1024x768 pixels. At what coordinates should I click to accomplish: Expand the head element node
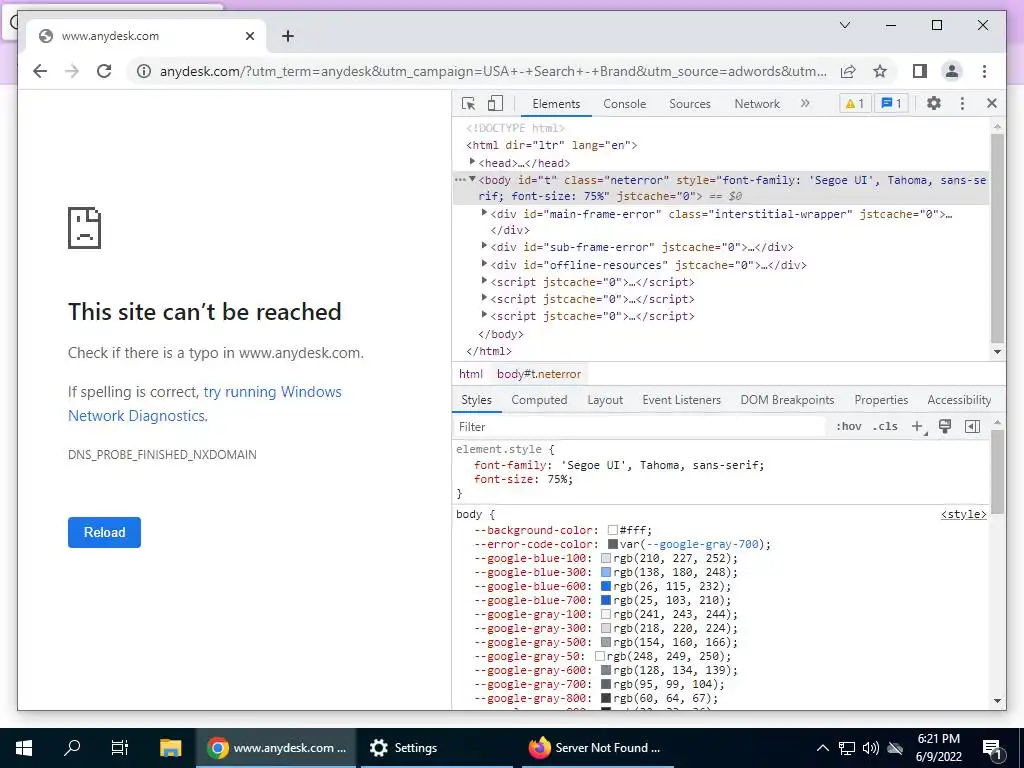pos(472,161)
